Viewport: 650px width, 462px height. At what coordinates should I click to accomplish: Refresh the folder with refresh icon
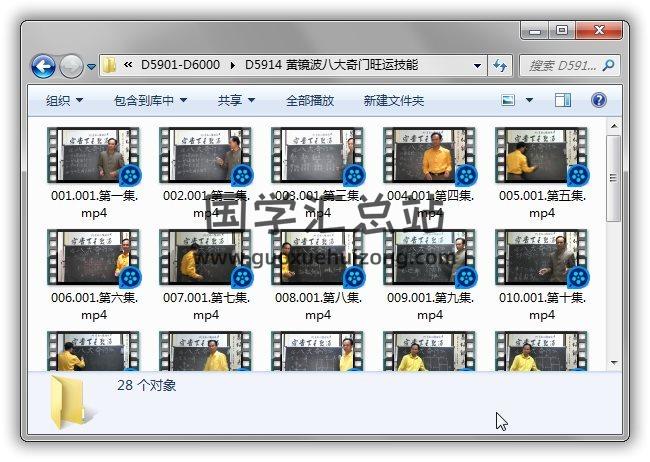point(500,66)
